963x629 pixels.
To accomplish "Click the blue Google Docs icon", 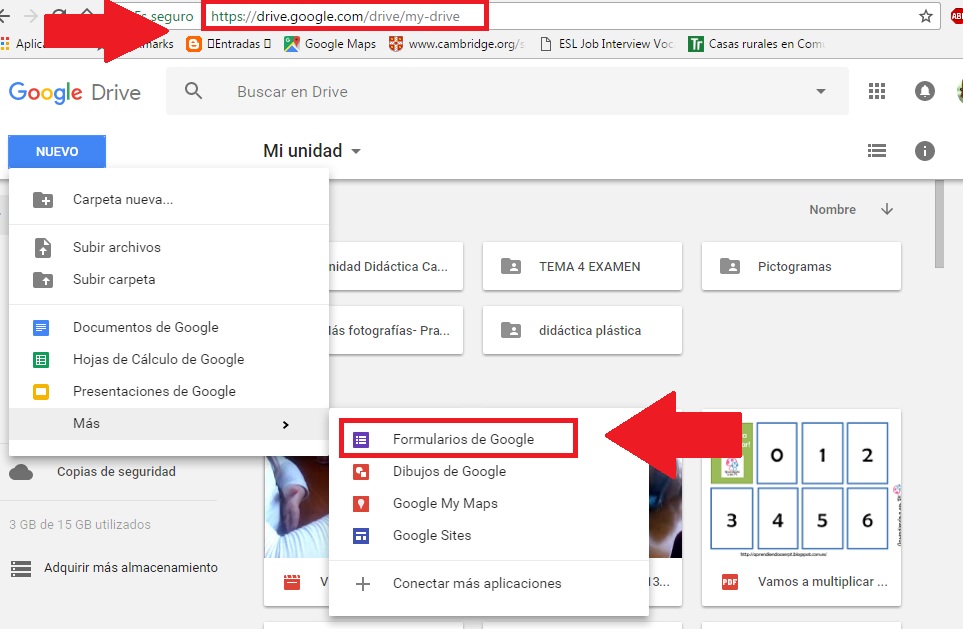I will tap(41, 327).
